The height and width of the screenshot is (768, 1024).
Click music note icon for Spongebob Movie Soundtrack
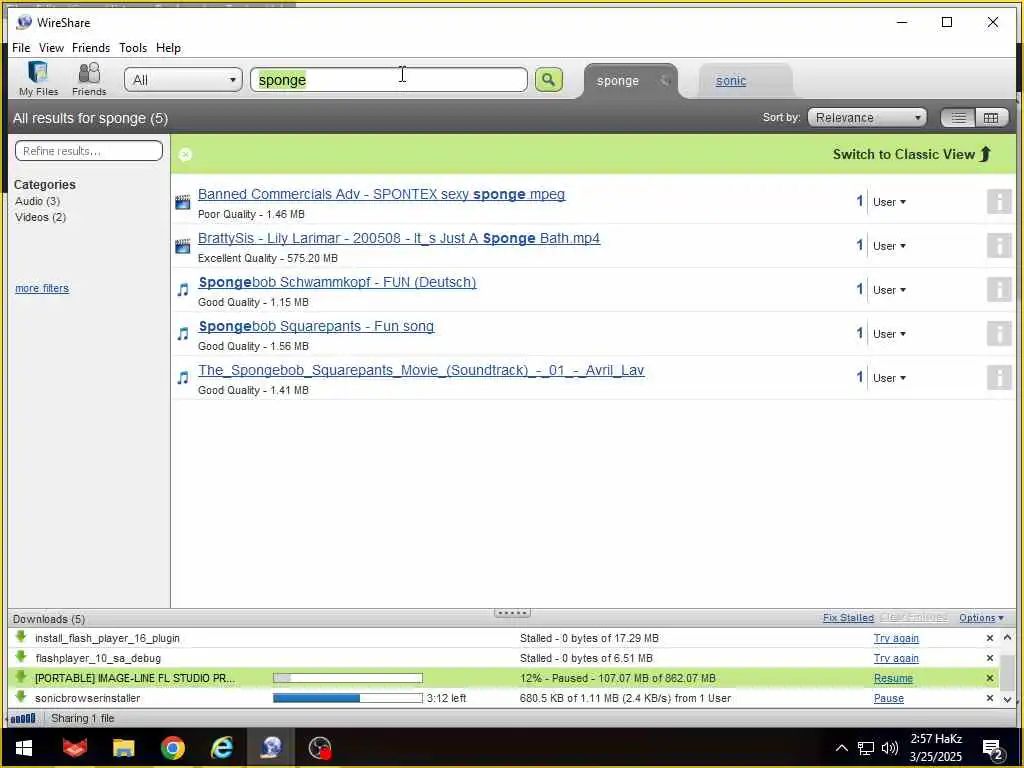tap(183, 377)
